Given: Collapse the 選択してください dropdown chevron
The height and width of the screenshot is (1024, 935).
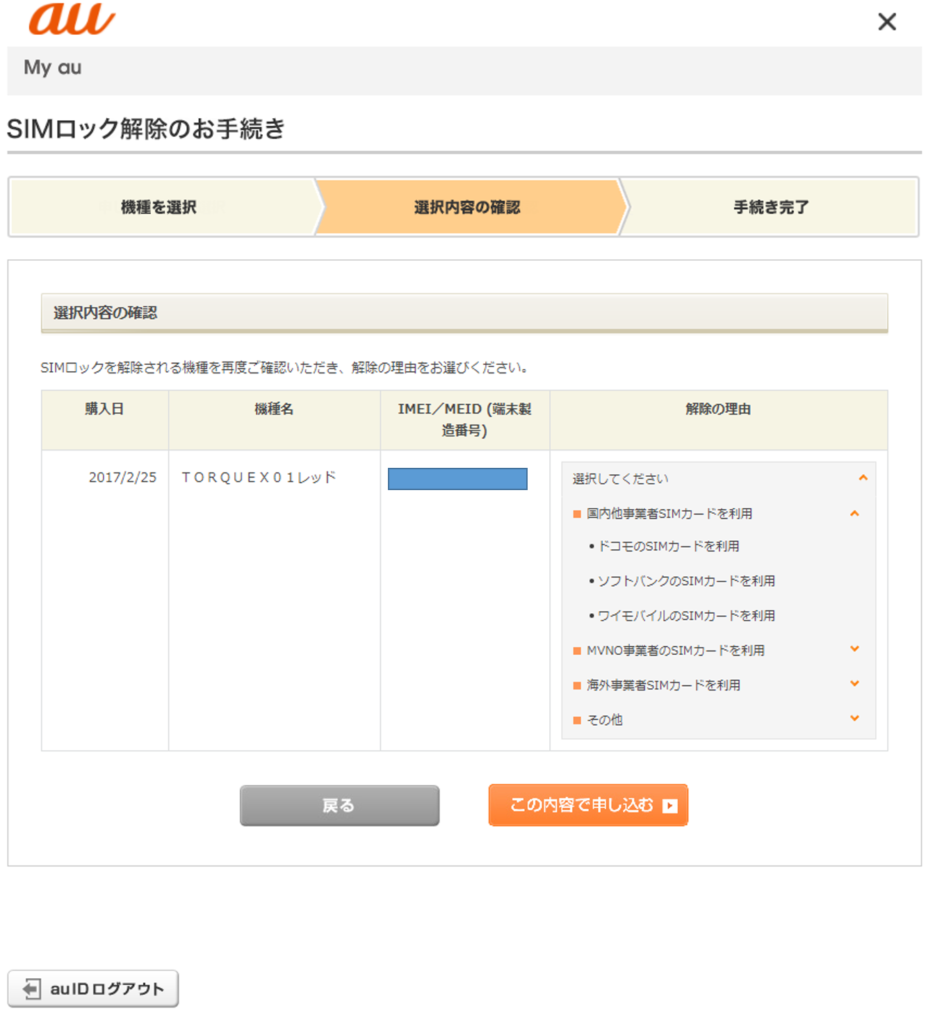Looking at the screenshot, I should (x=862, y=478).
